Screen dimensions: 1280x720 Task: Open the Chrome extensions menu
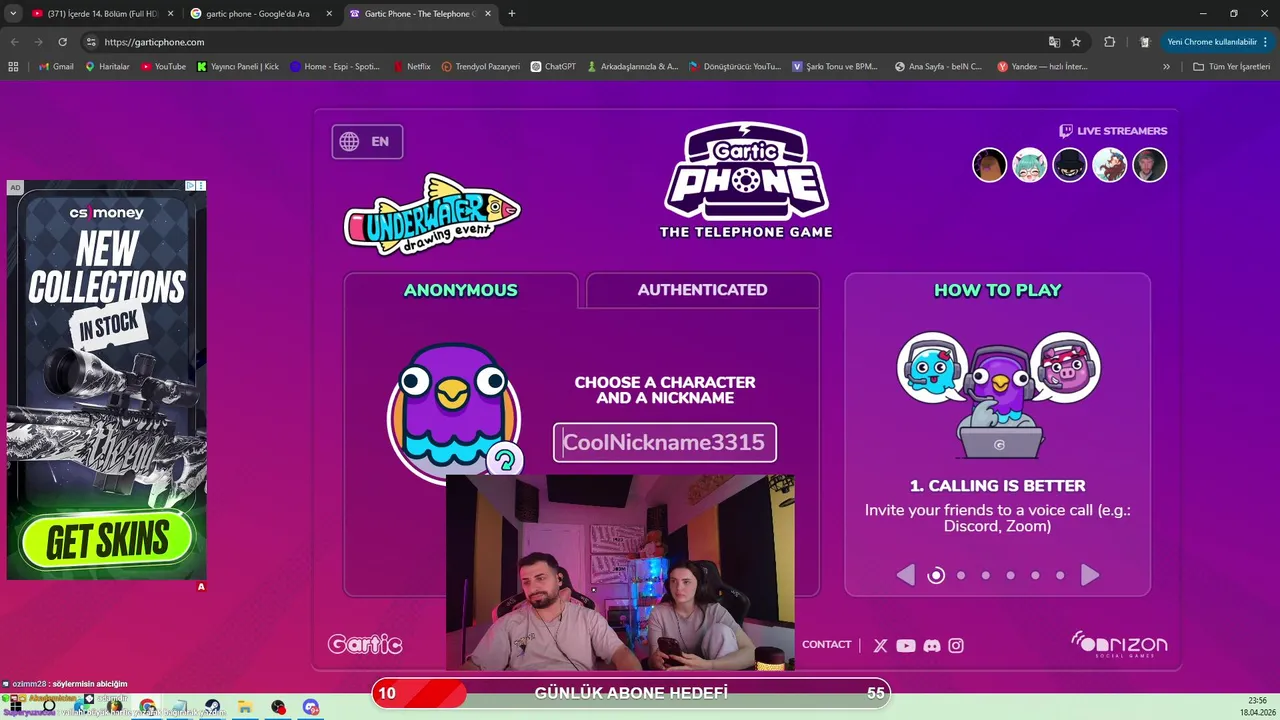click(x=1110, y=42)
